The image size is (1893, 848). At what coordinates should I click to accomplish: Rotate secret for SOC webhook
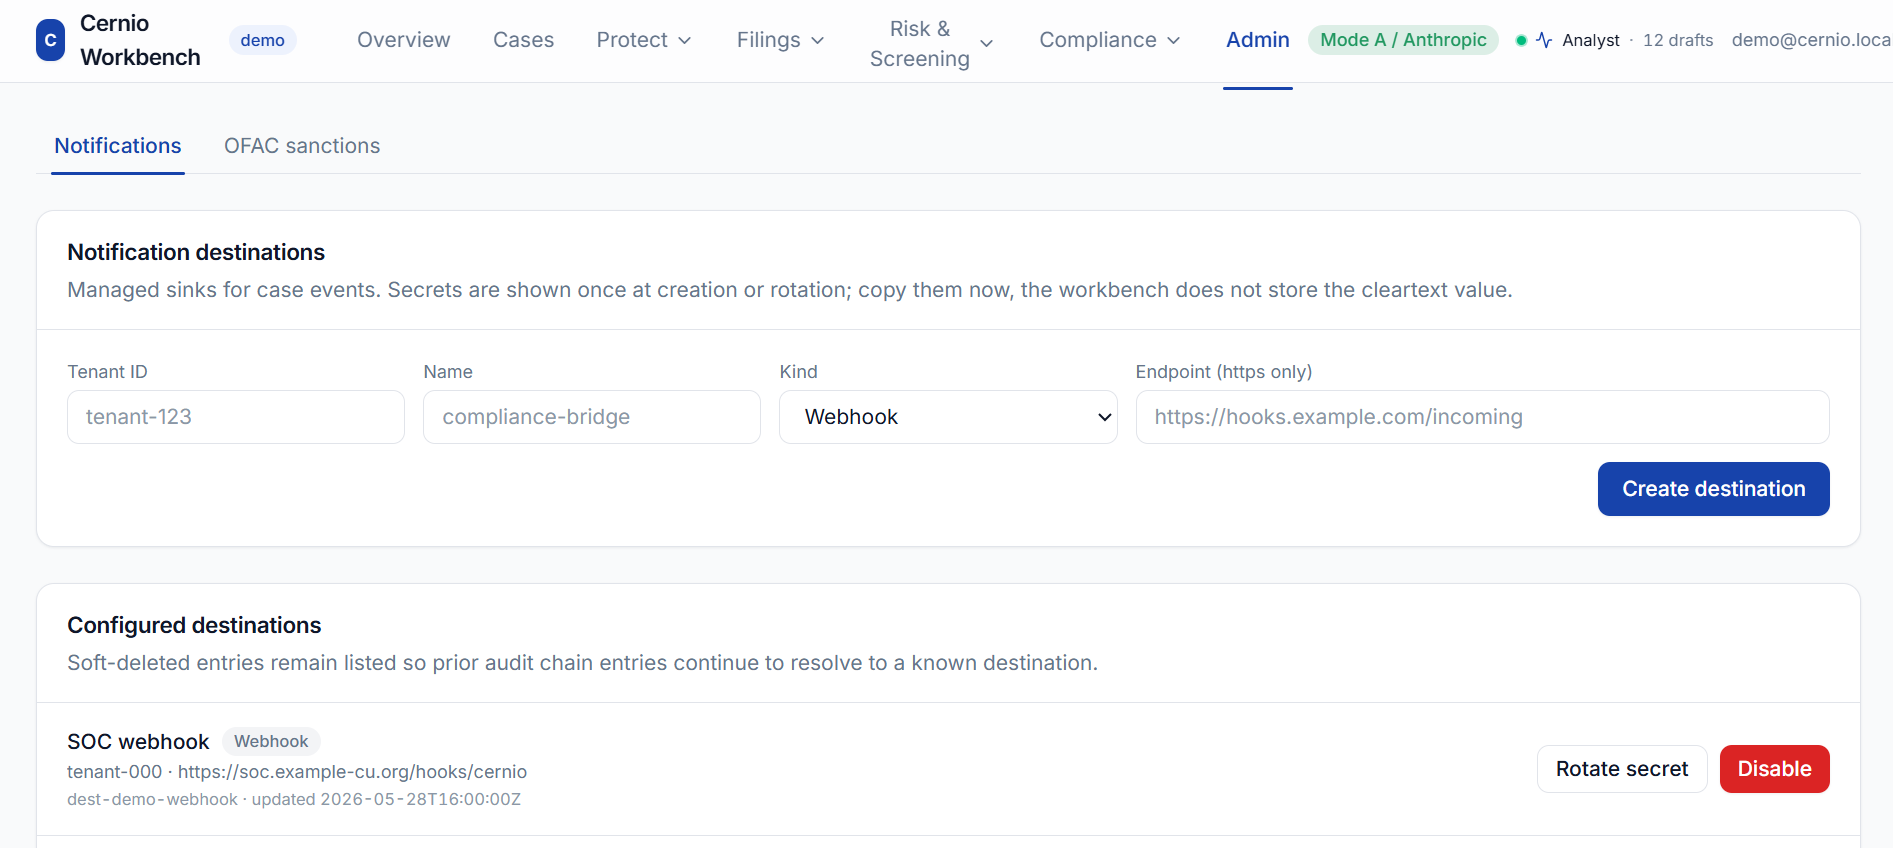(1621, 769)
